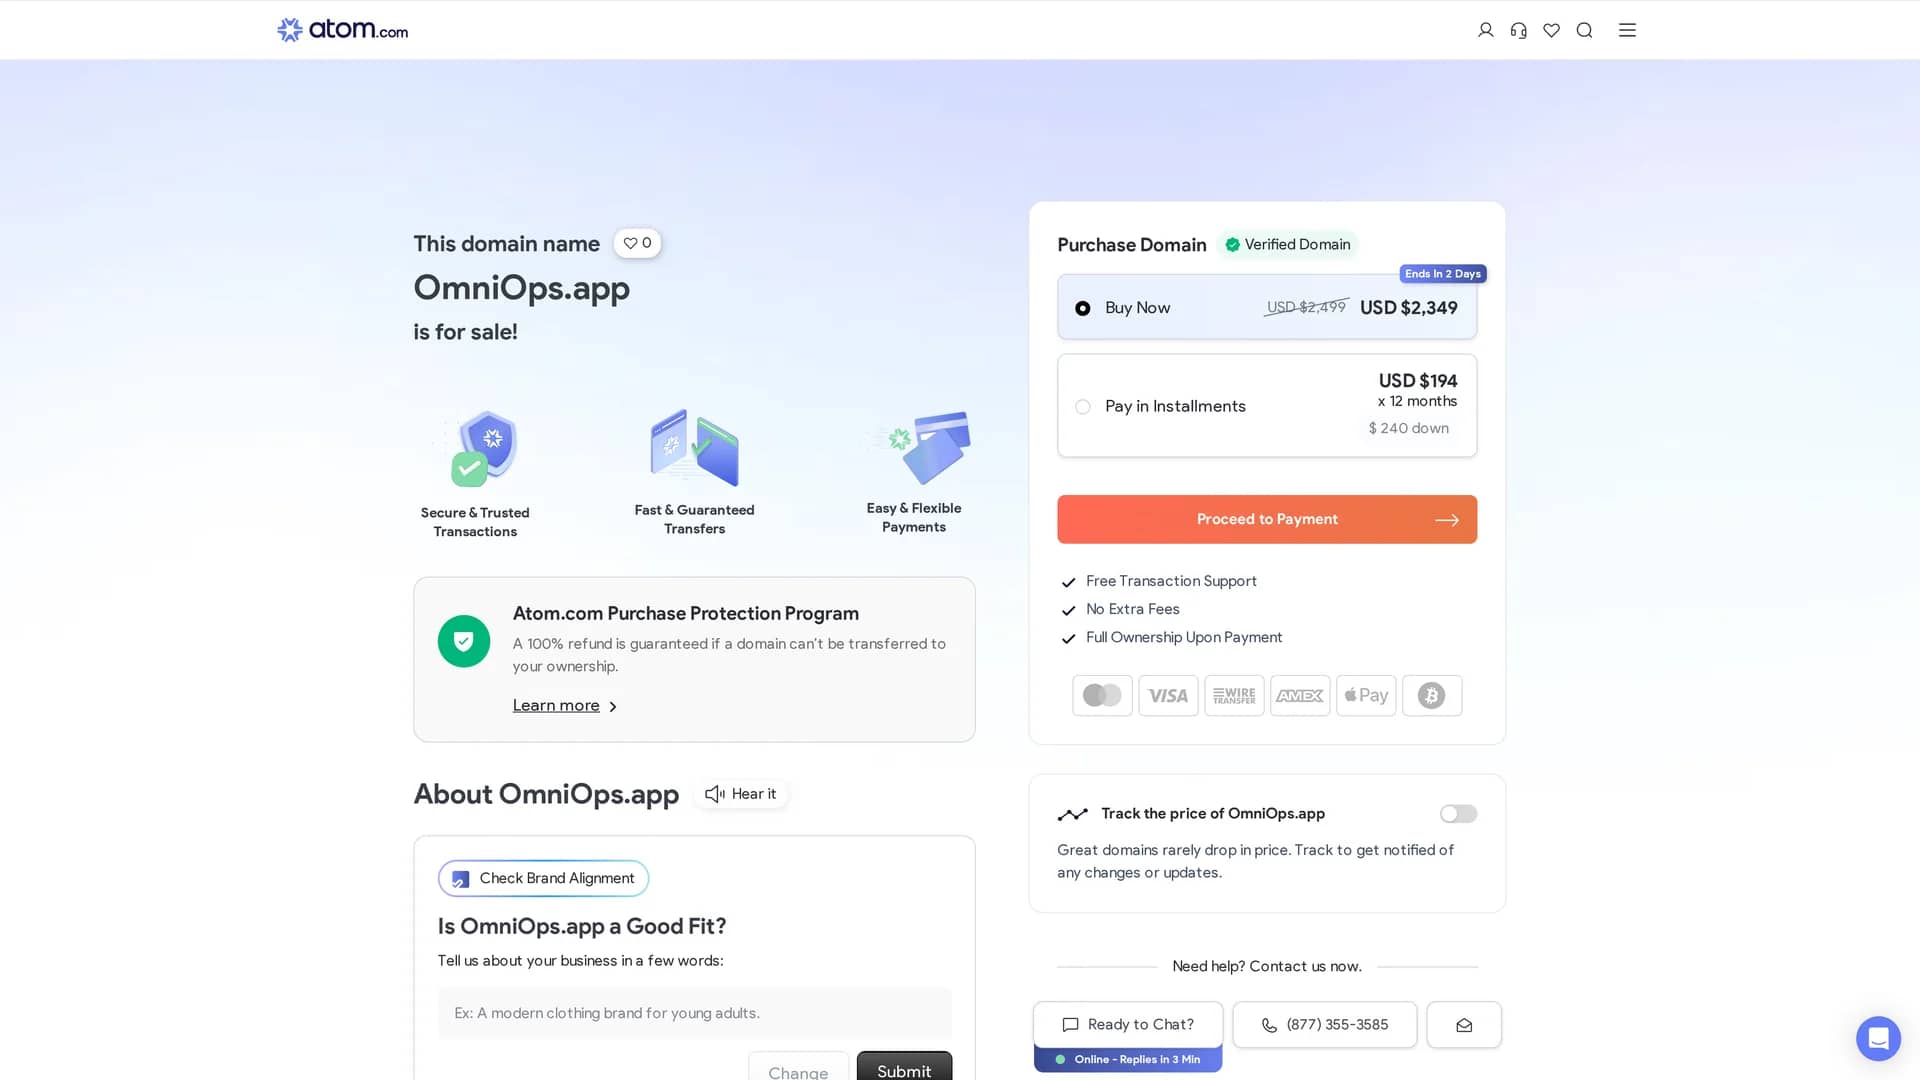Click the Verified Domain badge
Viewport: 1920px width, 1080px height.
[1288, 244]
